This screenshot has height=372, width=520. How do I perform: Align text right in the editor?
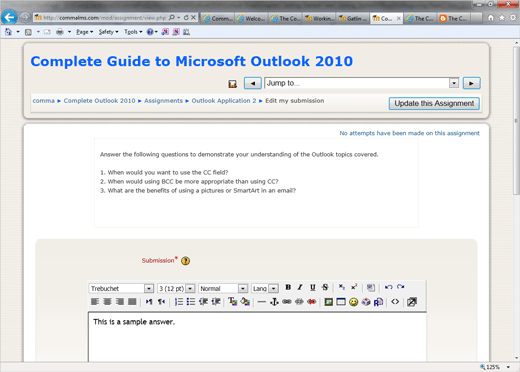point(120,302)
